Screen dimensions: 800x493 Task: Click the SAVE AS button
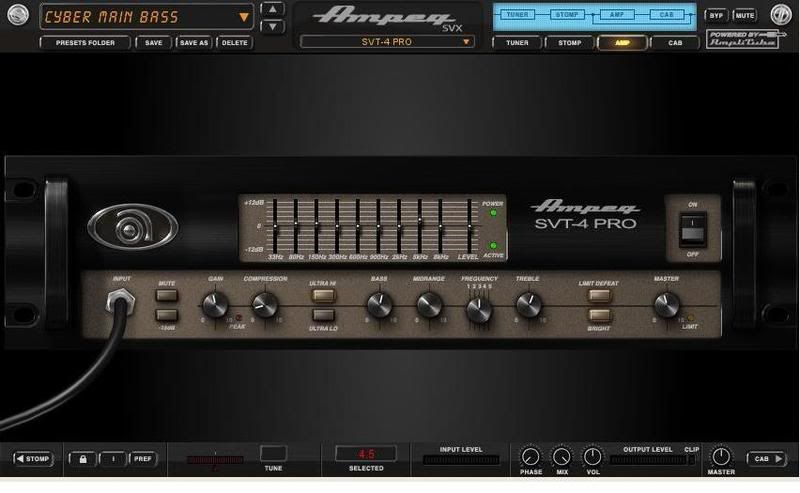click(x=194, y=43)
